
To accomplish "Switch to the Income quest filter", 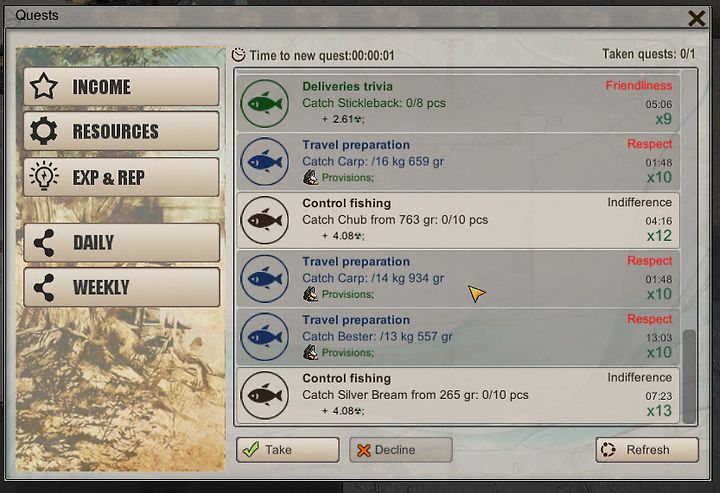I will pyautogui.click(x=122, y=86).
